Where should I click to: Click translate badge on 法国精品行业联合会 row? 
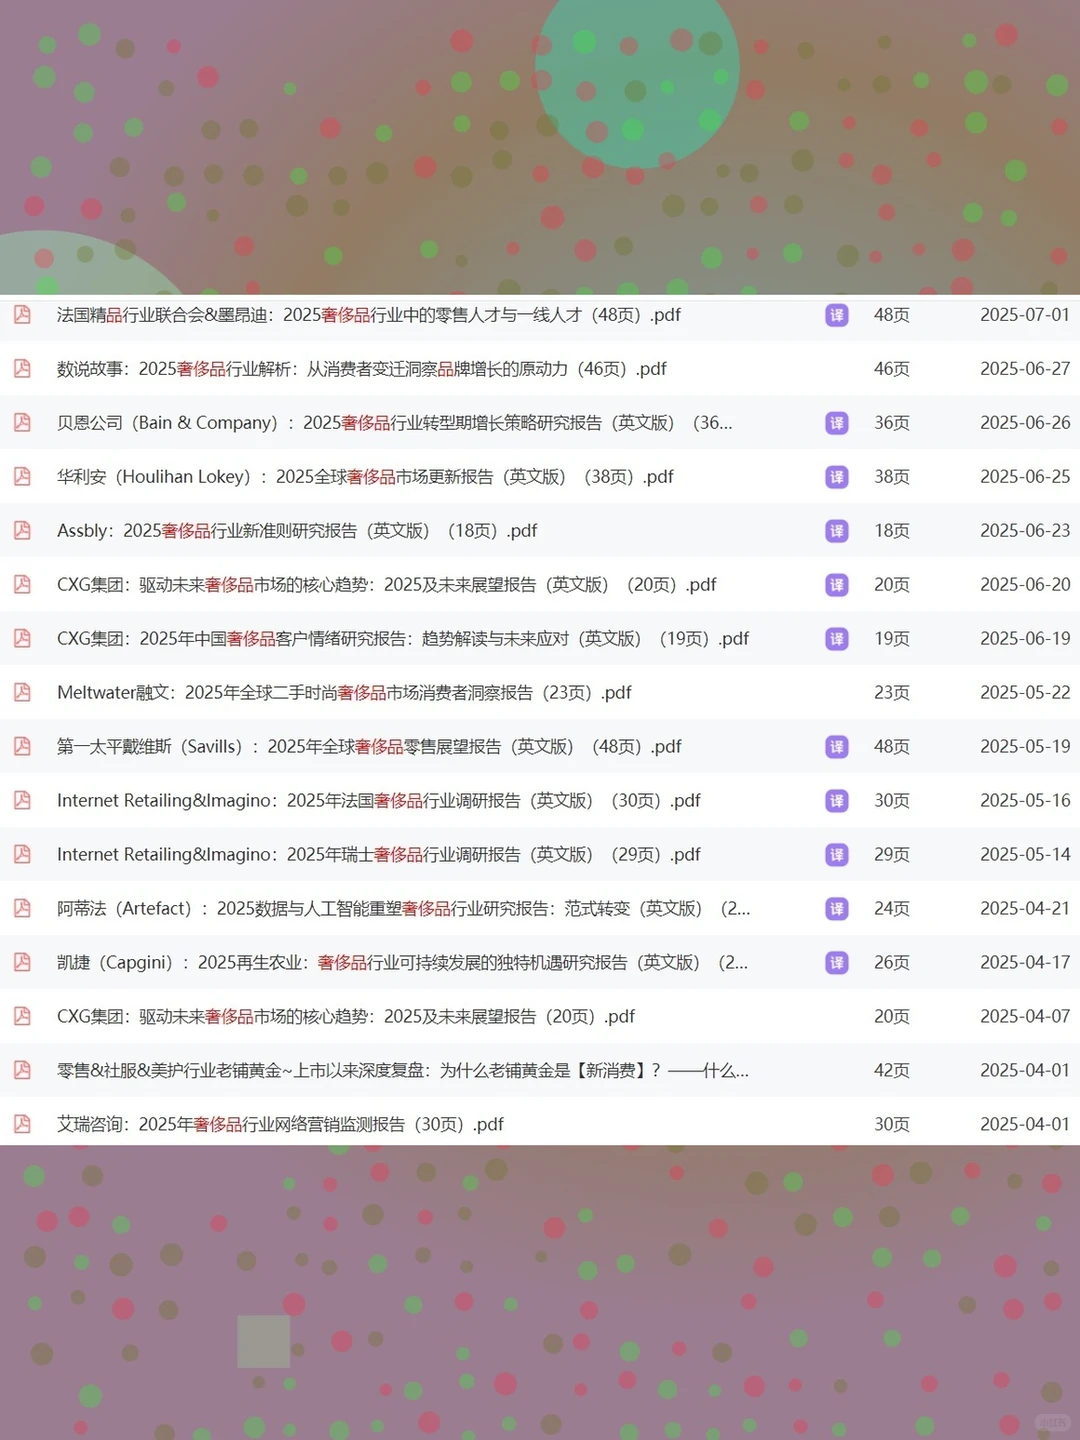coord(837,315)
